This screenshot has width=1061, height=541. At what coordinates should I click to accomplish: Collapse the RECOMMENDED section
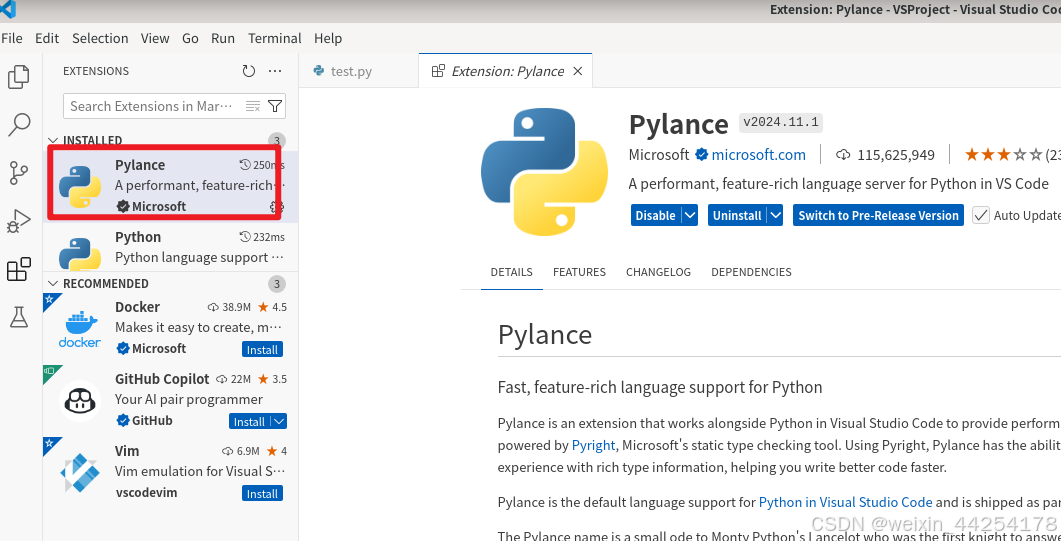53,283
